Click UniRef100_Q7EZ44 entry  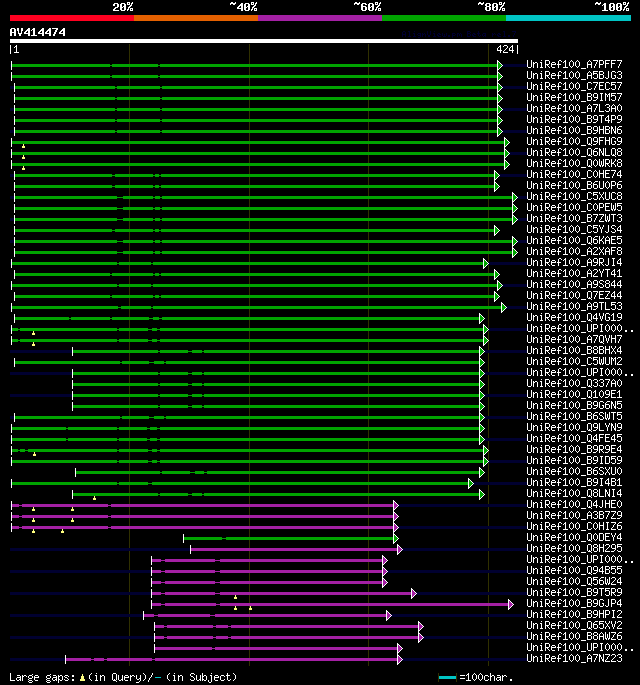coord(574,295)
